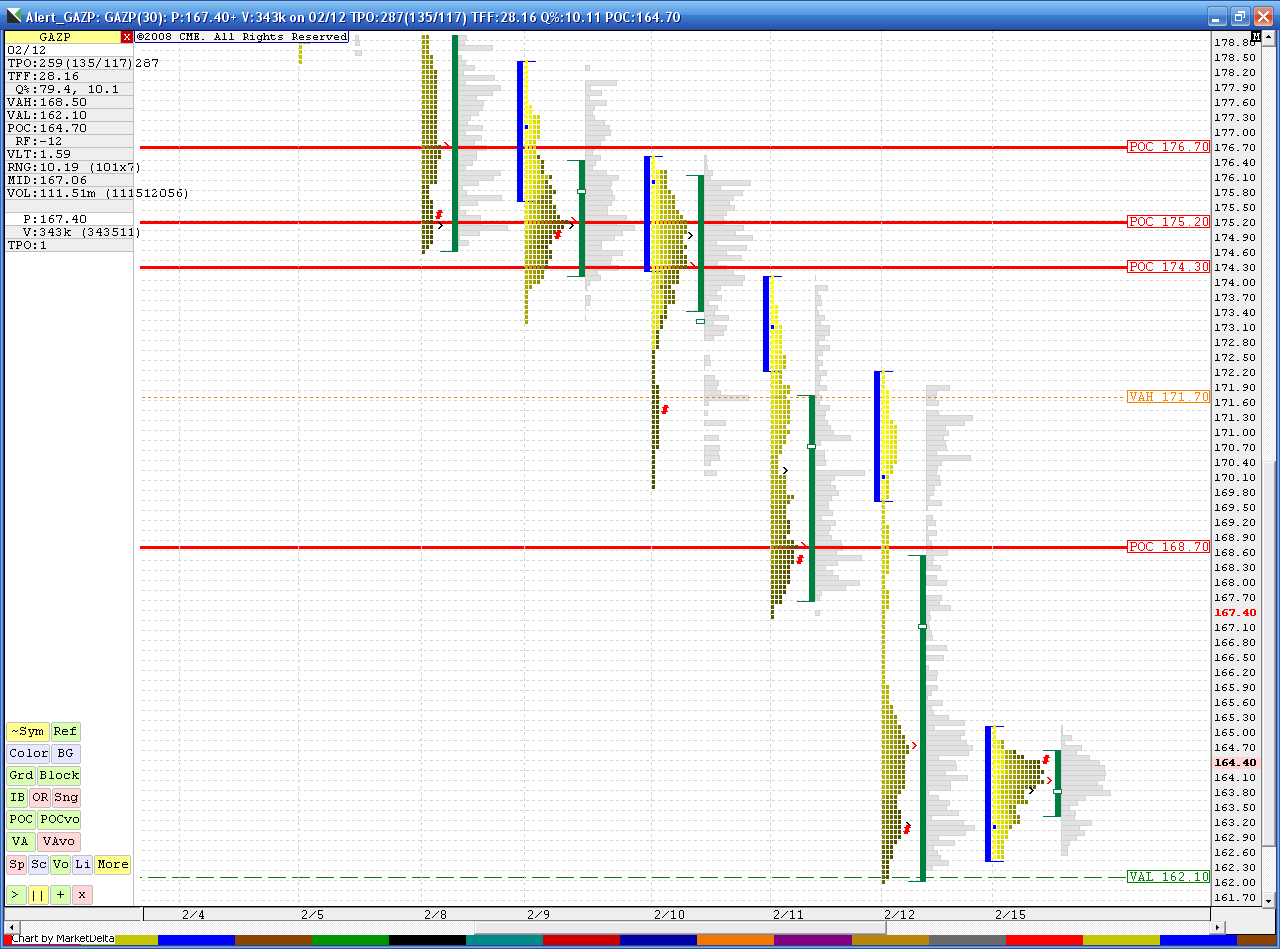Open the More options button
The height and width of the screenshot is (949, 1280).
pyautogui.click(x=112, y=864)
